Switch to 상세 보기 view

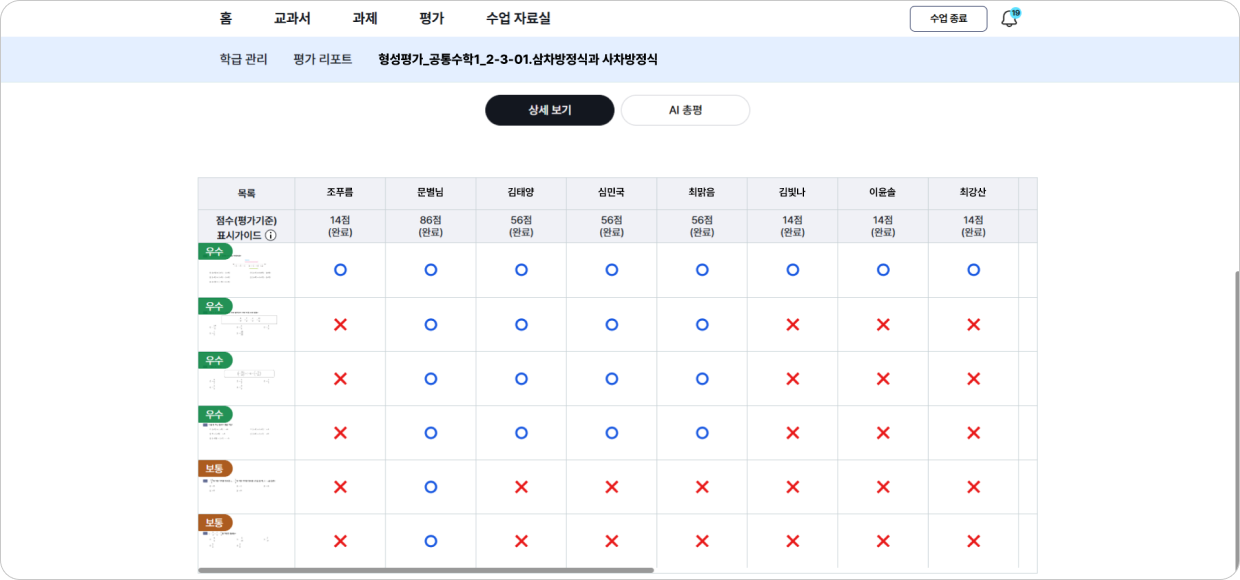click(550, 110)
